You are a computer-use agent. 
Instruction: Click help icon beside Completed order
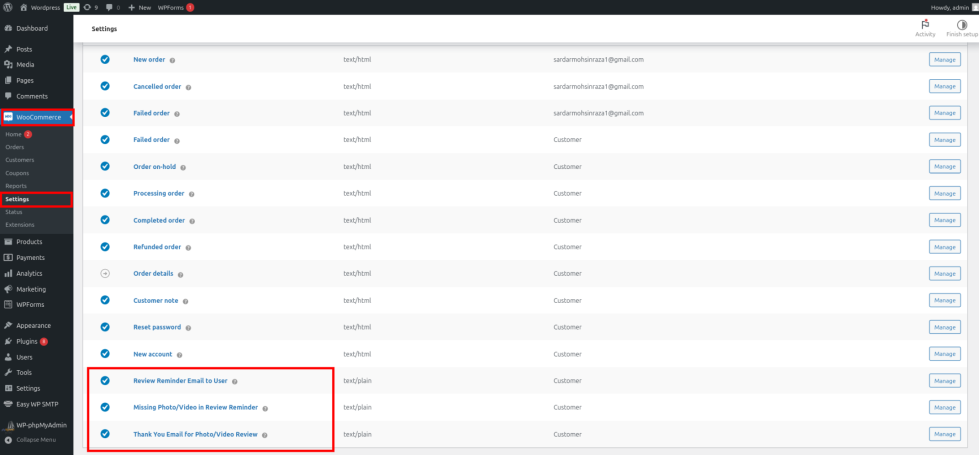point(192,221)
